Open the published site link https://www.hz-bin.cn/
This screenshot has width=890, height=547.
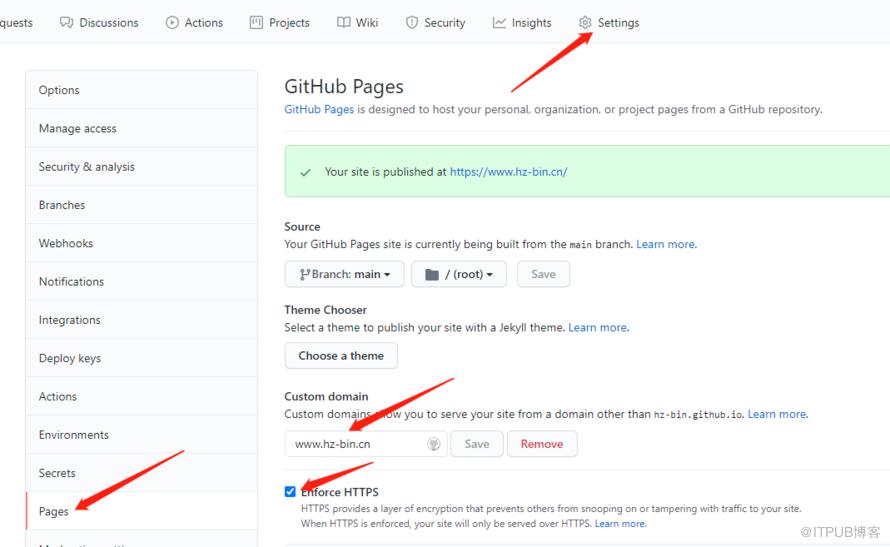pos(509,172)
